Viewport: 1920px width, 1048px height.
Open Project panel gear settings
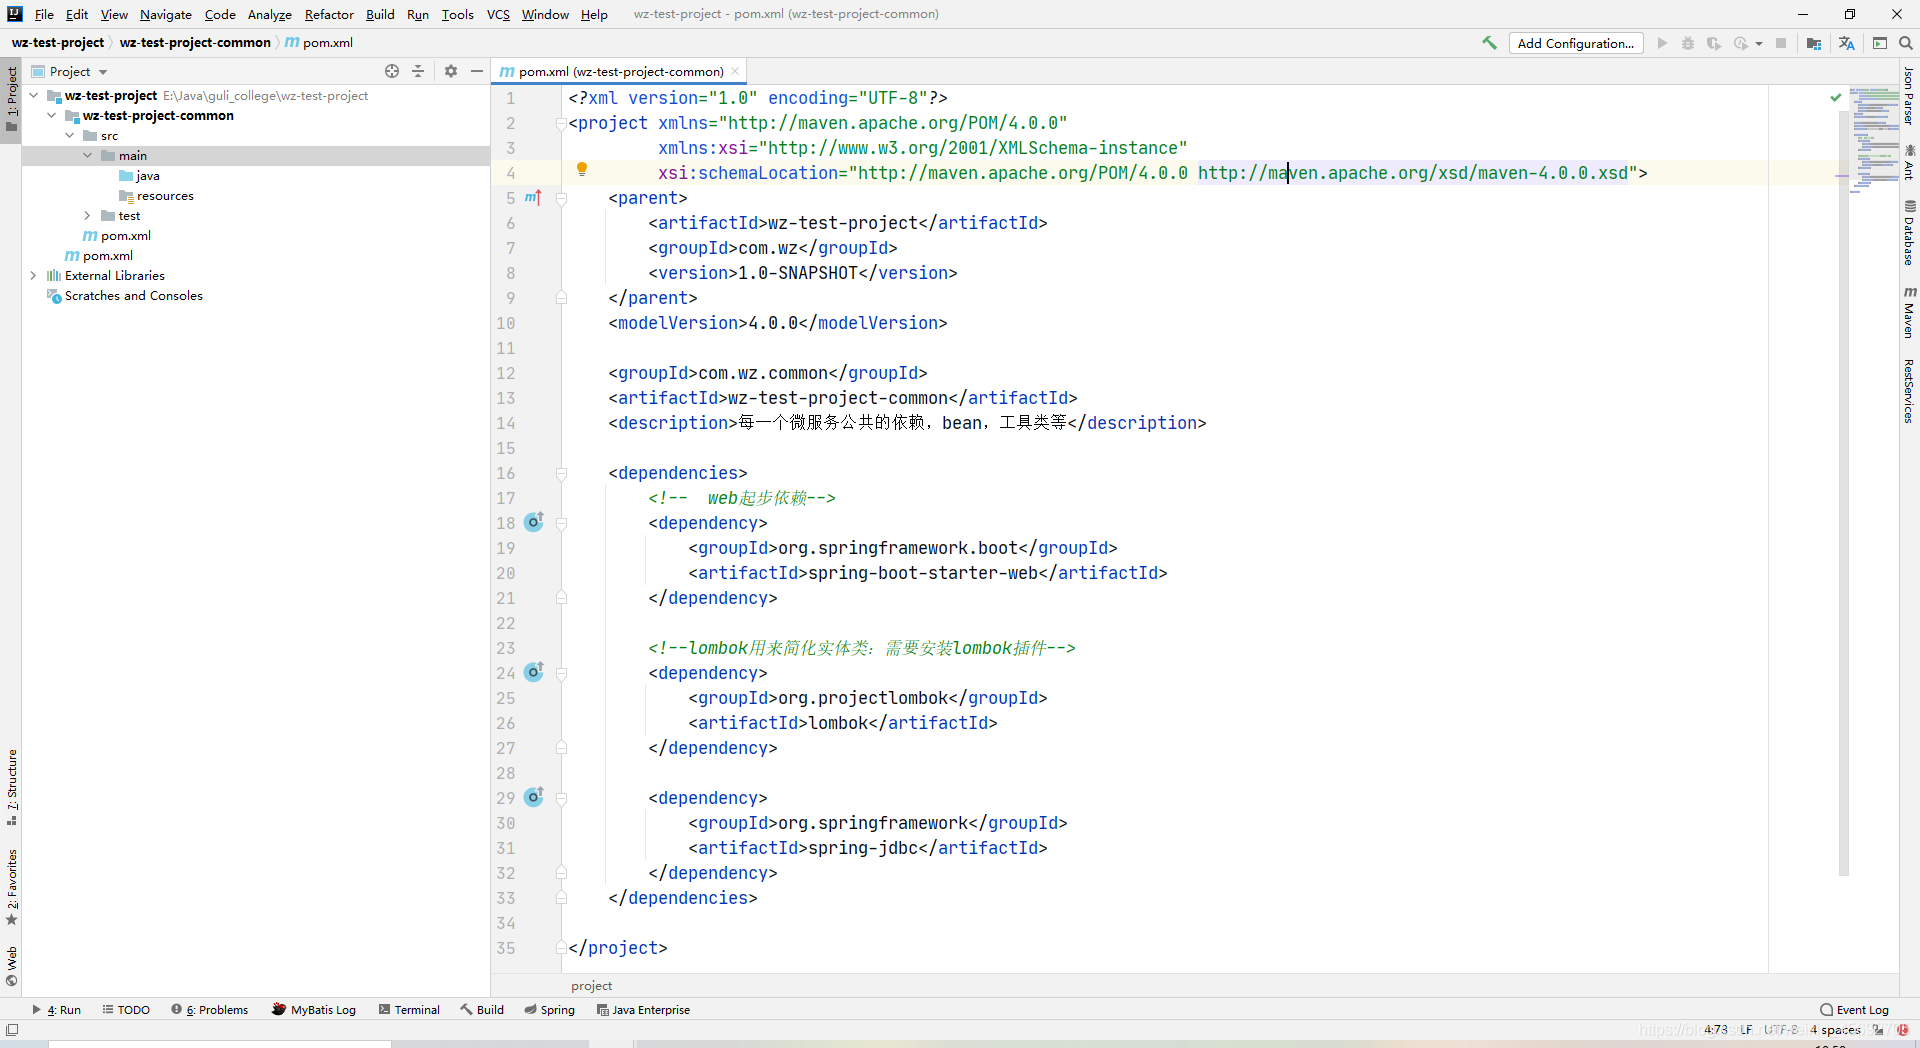(x=451, y=71)
